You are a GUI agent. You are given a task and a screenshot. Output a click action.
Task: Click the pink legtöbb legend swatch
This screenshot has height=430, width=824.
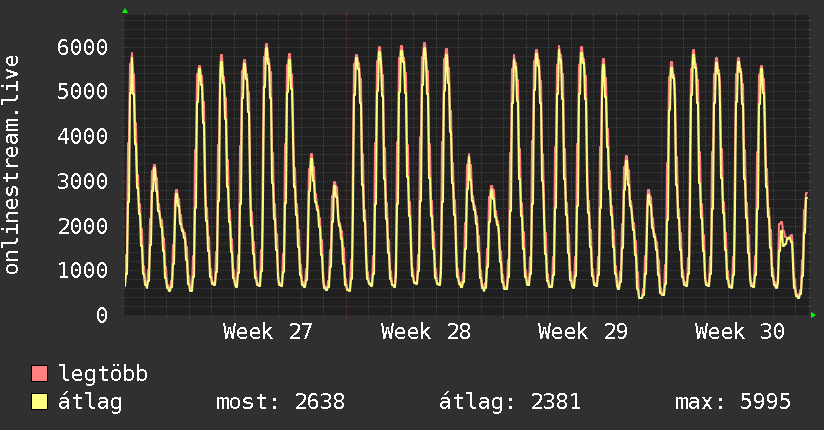point(39,373)
